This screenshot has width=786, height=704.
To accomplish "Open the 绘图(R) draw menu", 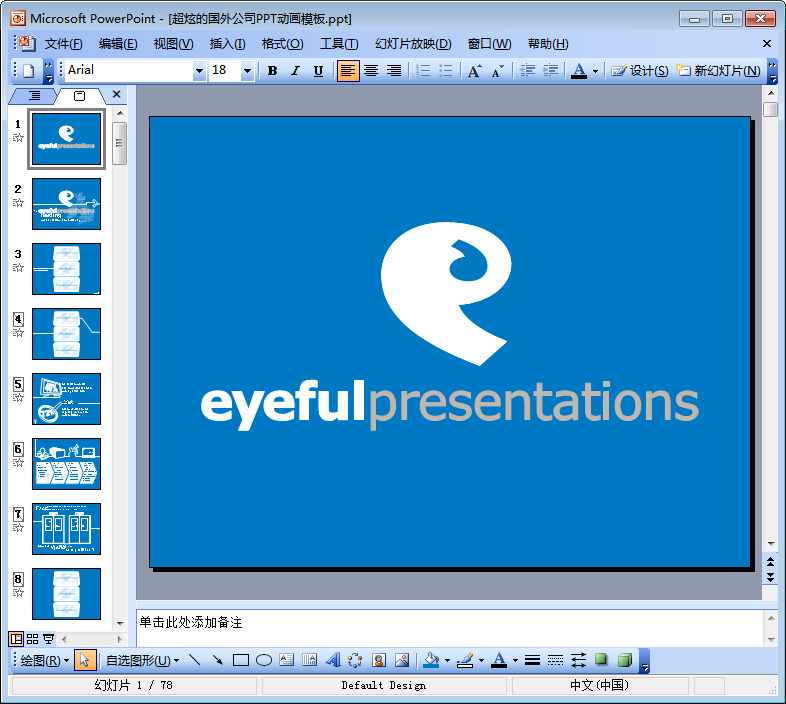I will (44, 660).
